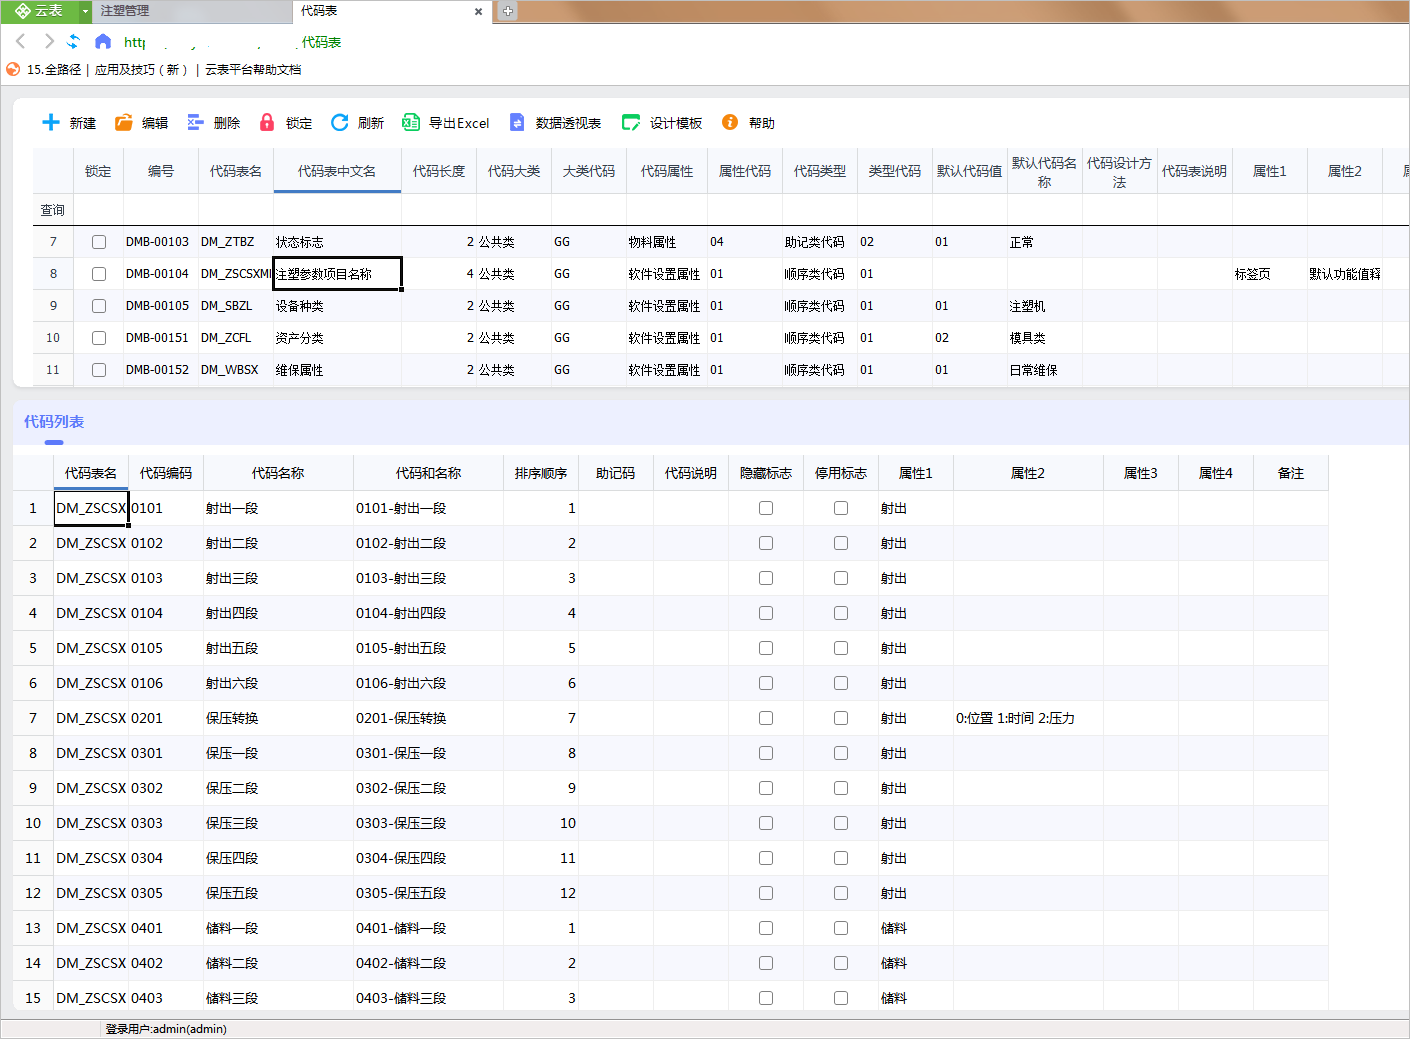Click the red 锁定 lock icon
This screenshot has width=1410, height=1039.
pos(267,122)
